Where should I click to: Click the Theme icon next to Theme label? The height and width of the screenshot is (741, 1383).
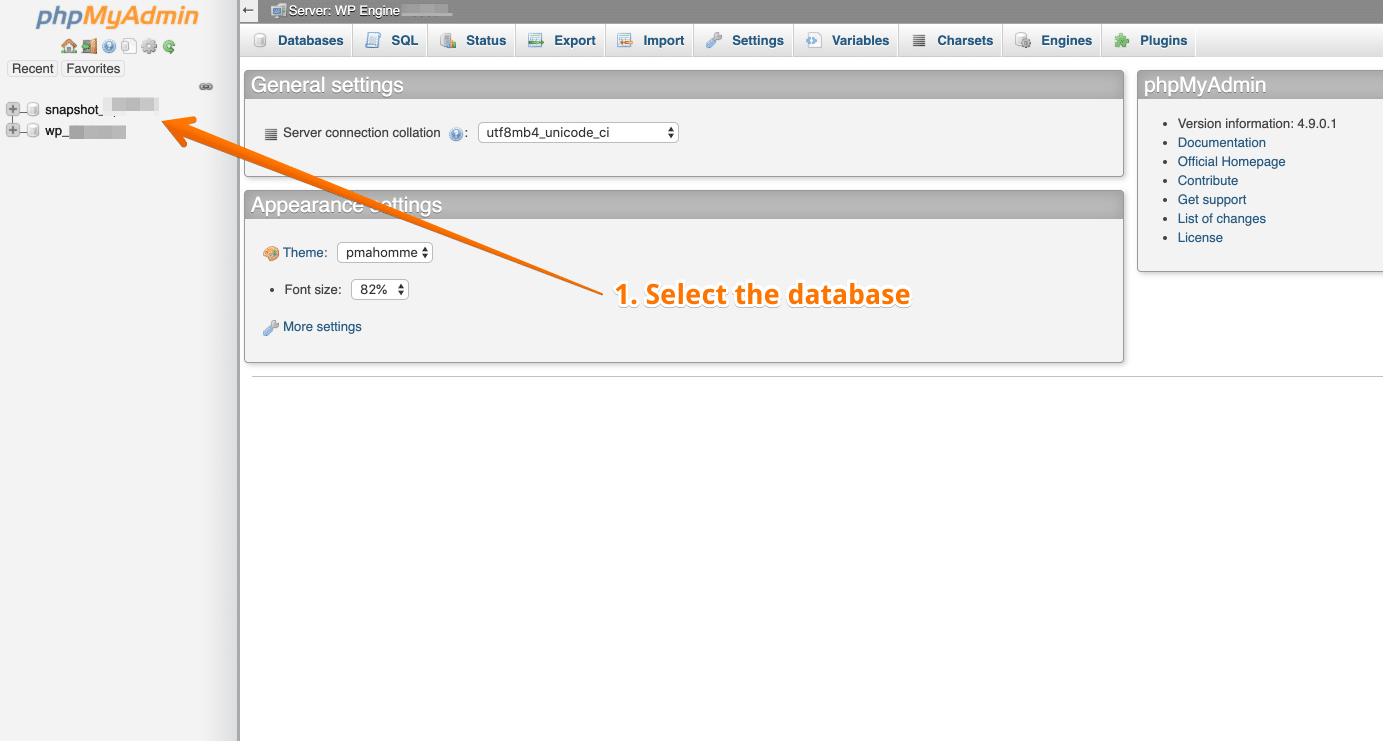(x=268, y=252)
